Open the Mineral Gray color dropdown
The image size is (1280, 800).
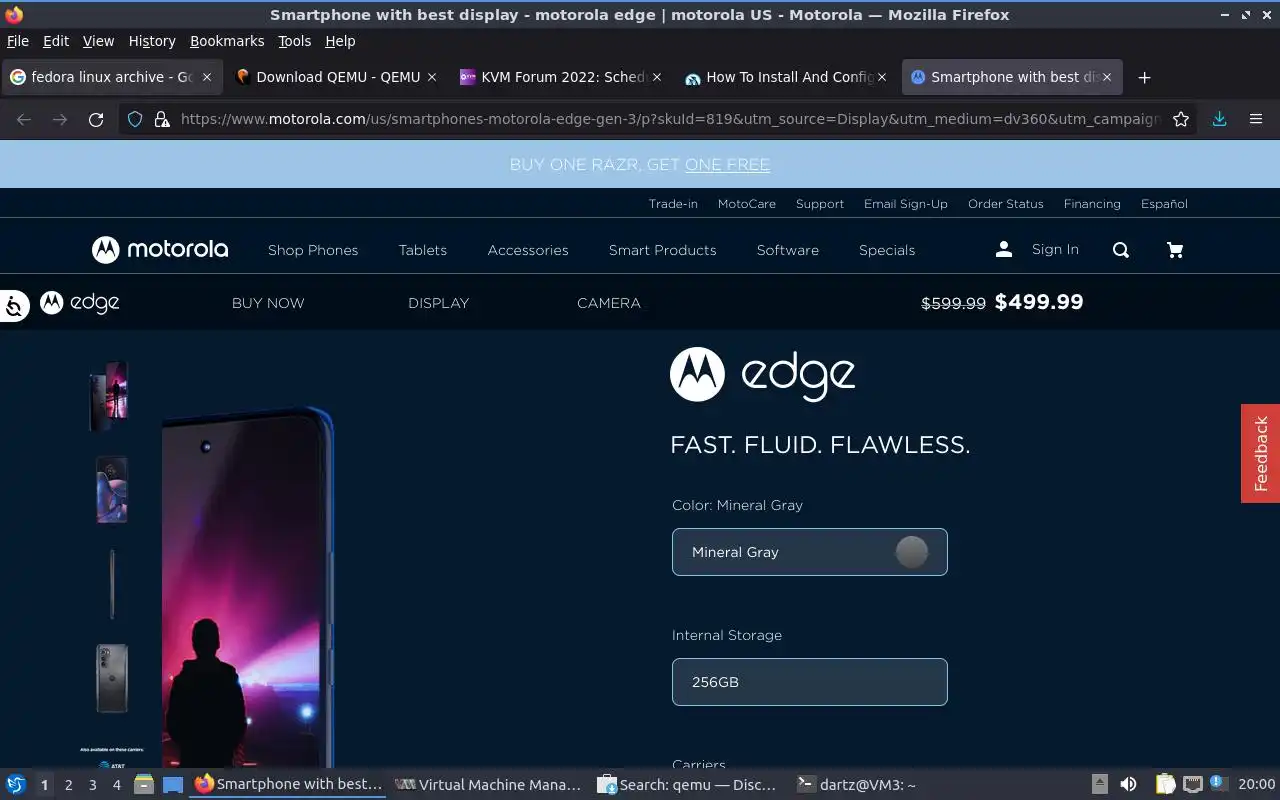810,552
